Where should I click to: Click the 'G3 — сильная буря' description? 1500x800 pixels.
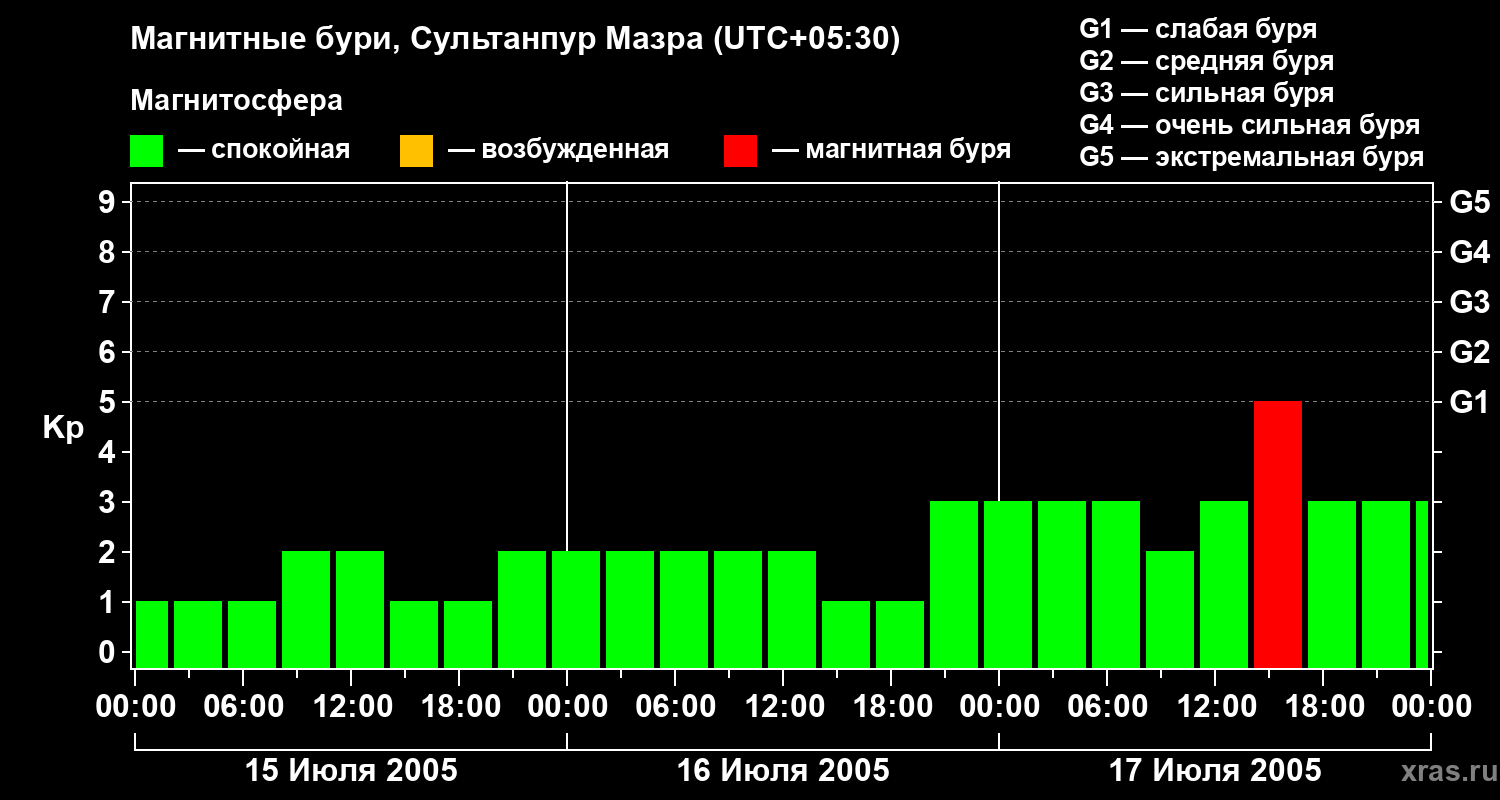click(1207, 93)
